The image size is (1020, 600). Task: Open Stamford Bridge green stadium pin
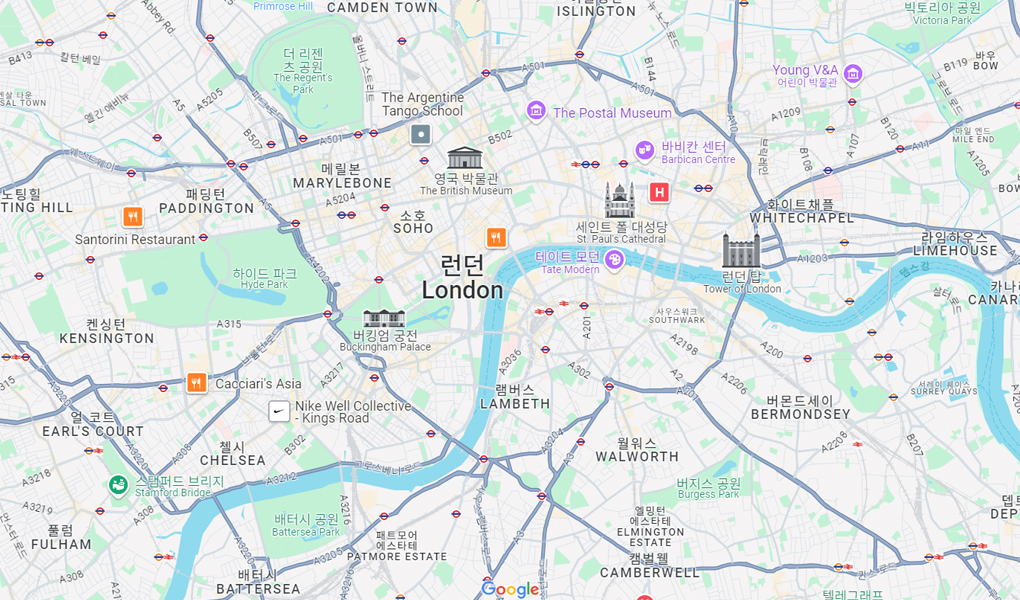[118, 485]
